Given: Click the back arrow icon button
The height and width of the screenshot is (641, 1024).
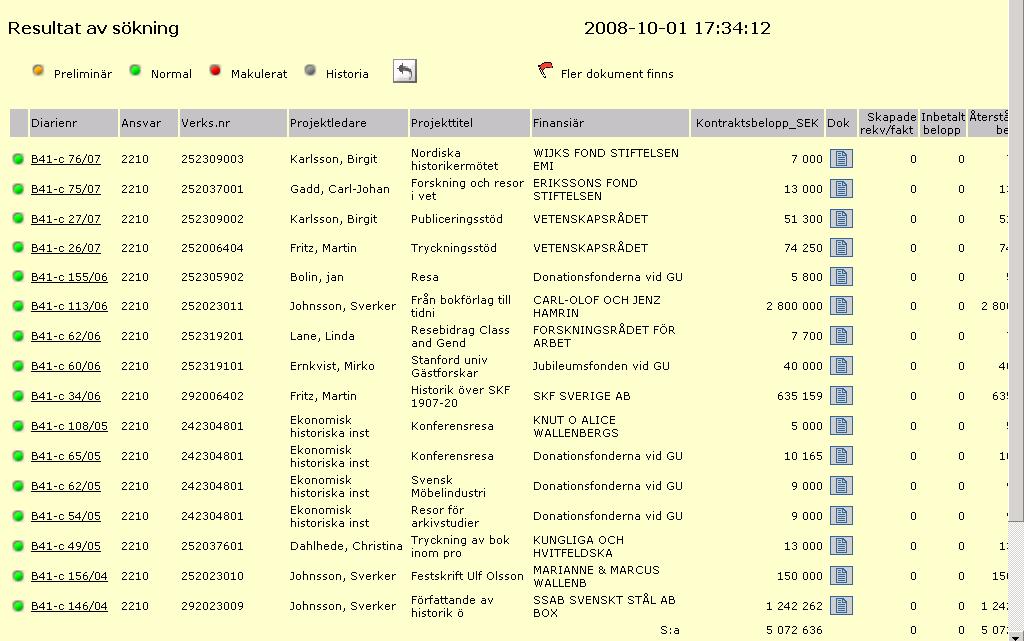Looking at the screenshot, I should pos(405,71).
